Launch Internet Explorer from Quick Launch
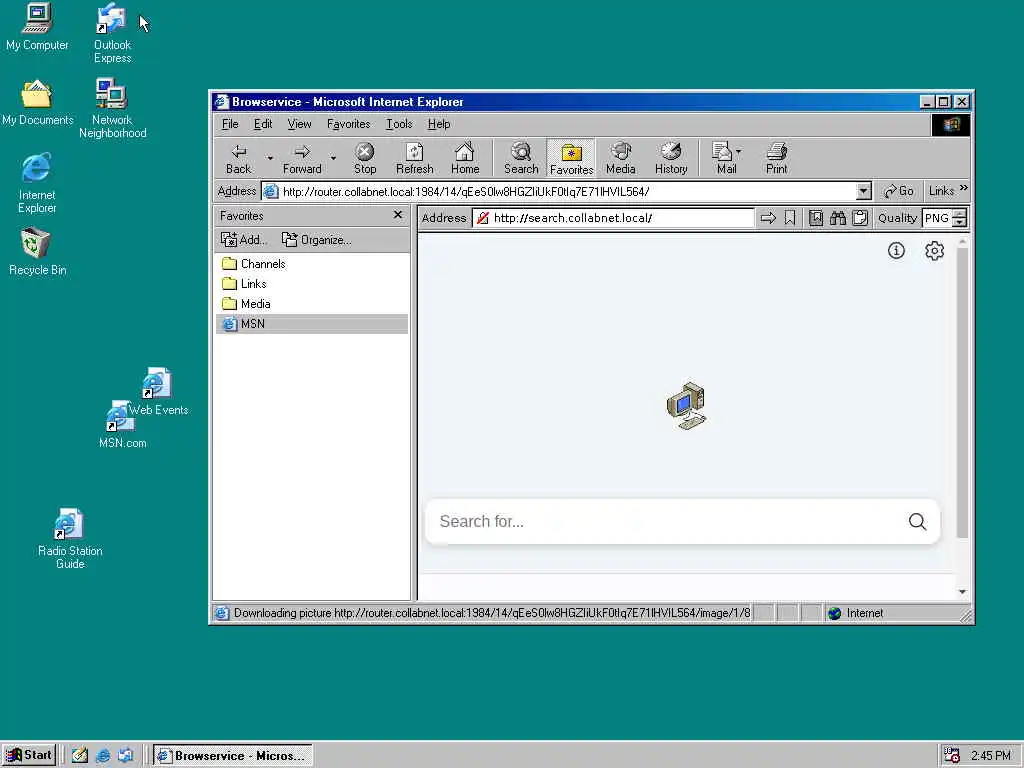Screen dimensions: 1024x768 [x=103, y=756]
